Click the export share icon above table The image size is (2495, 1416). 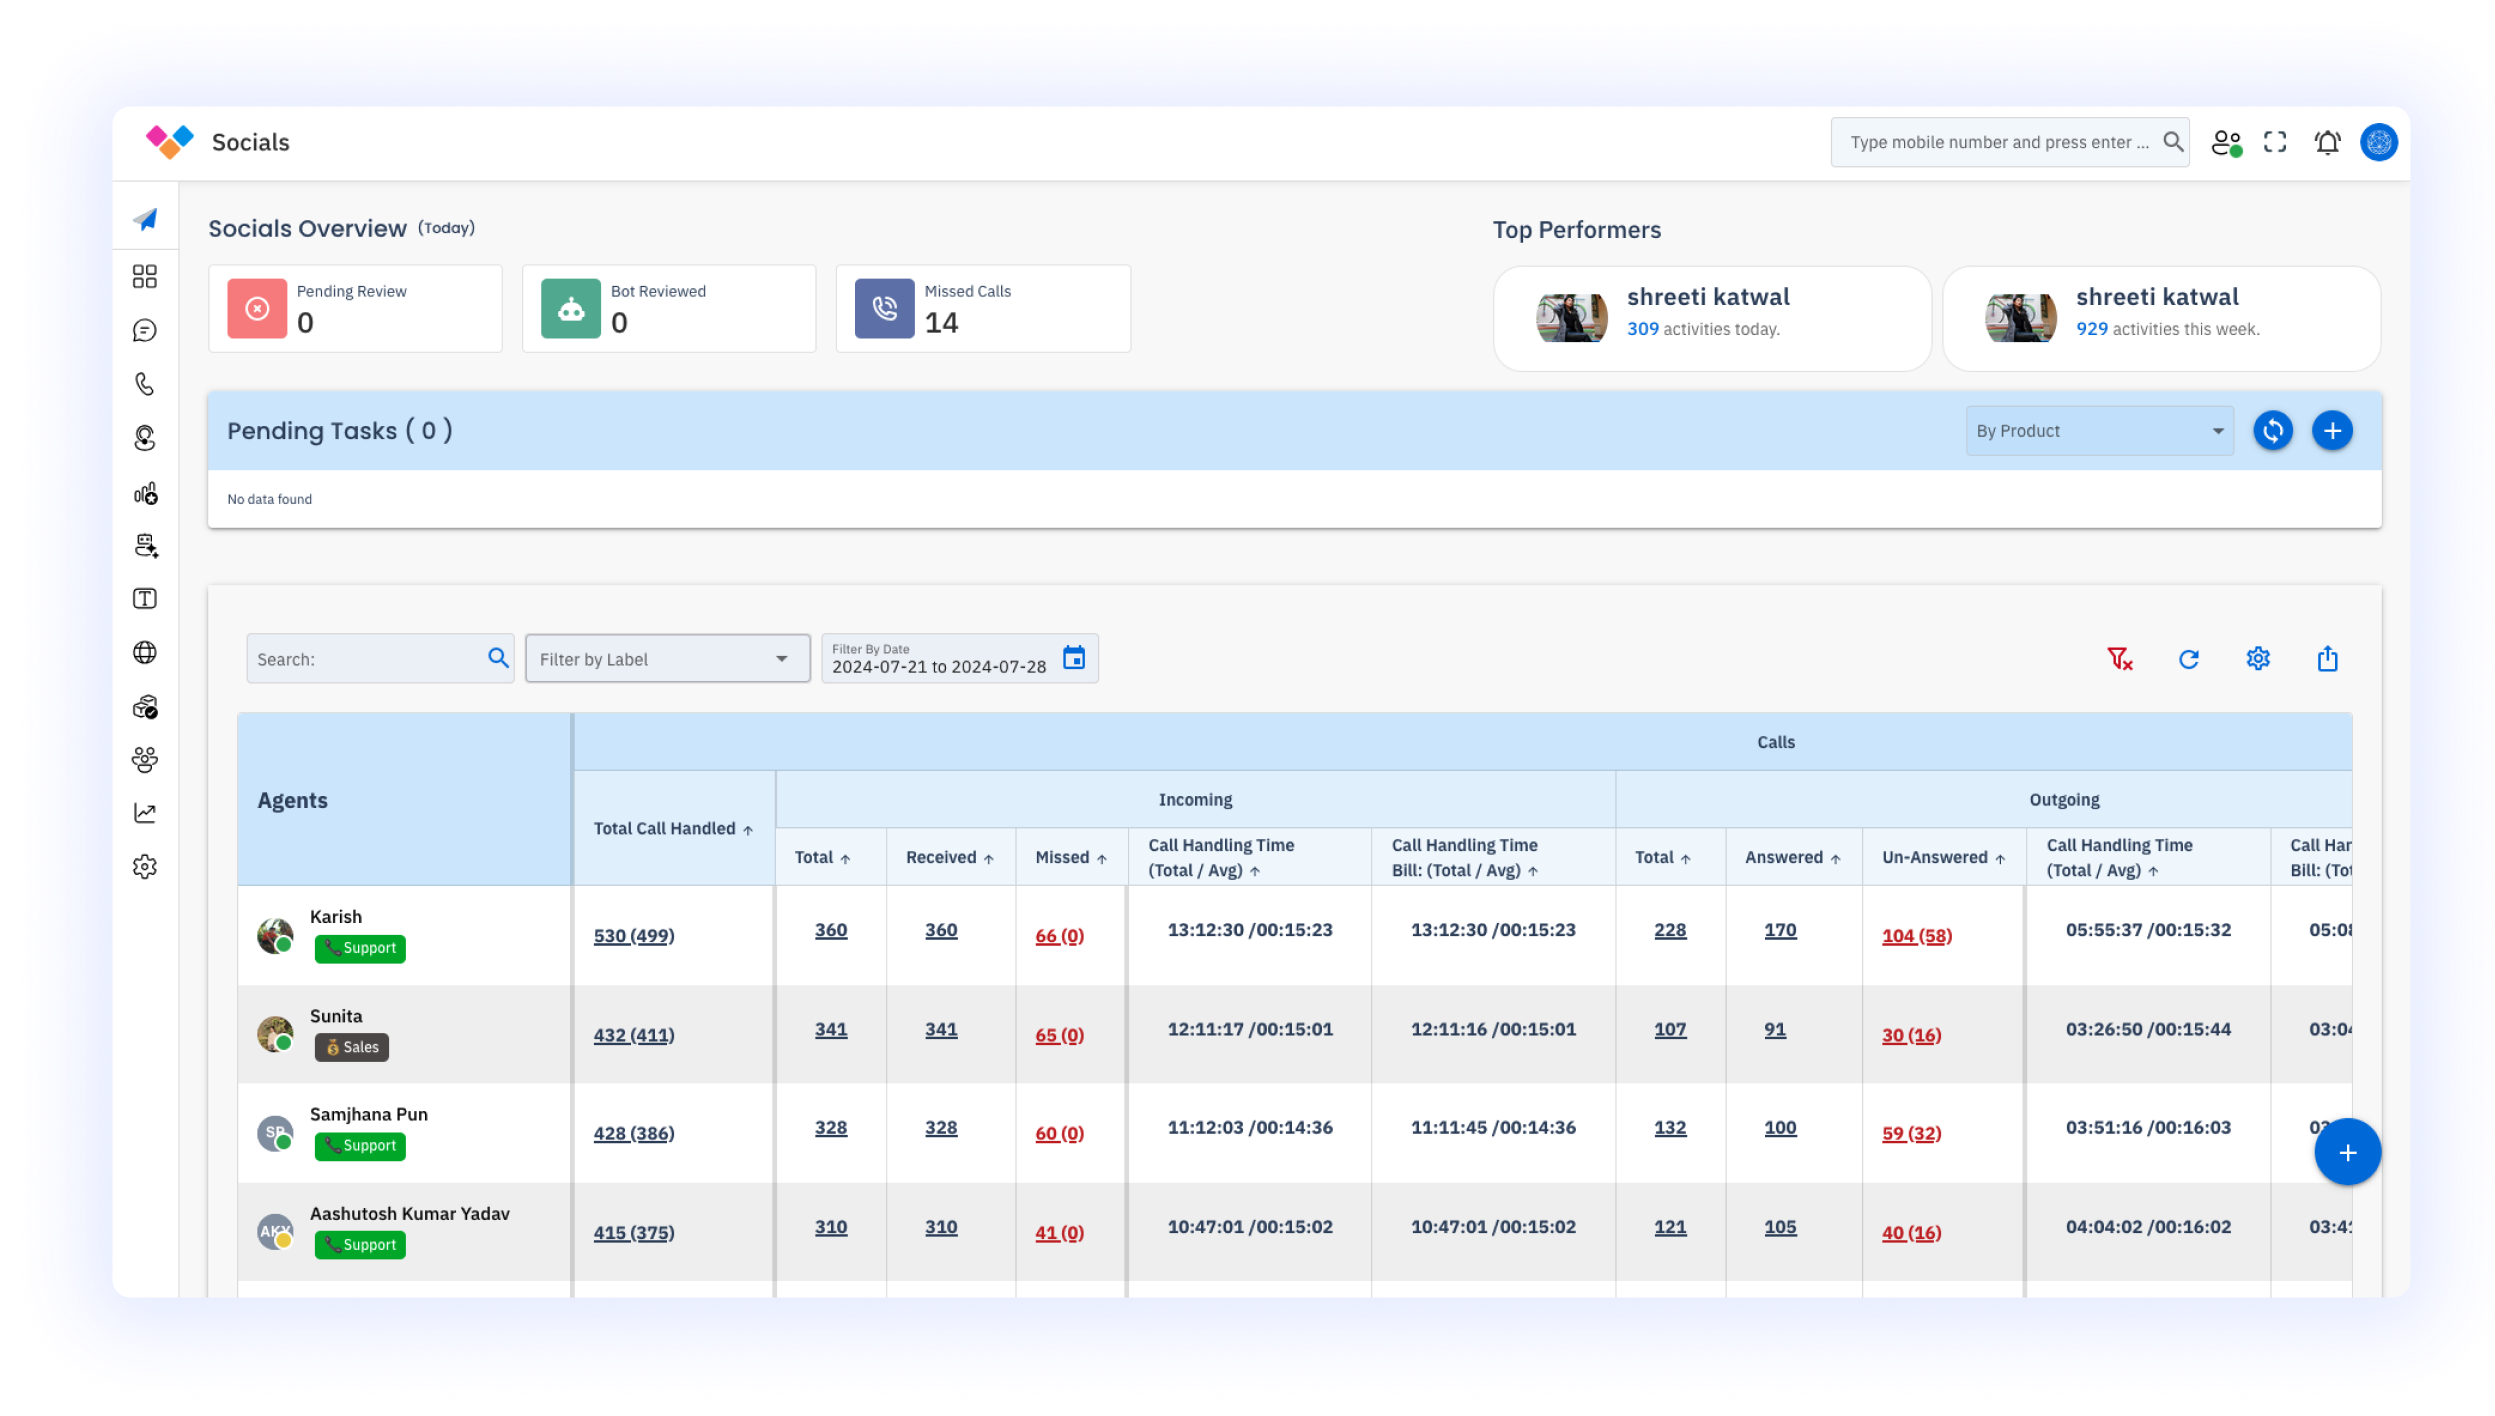point(2327,659)
